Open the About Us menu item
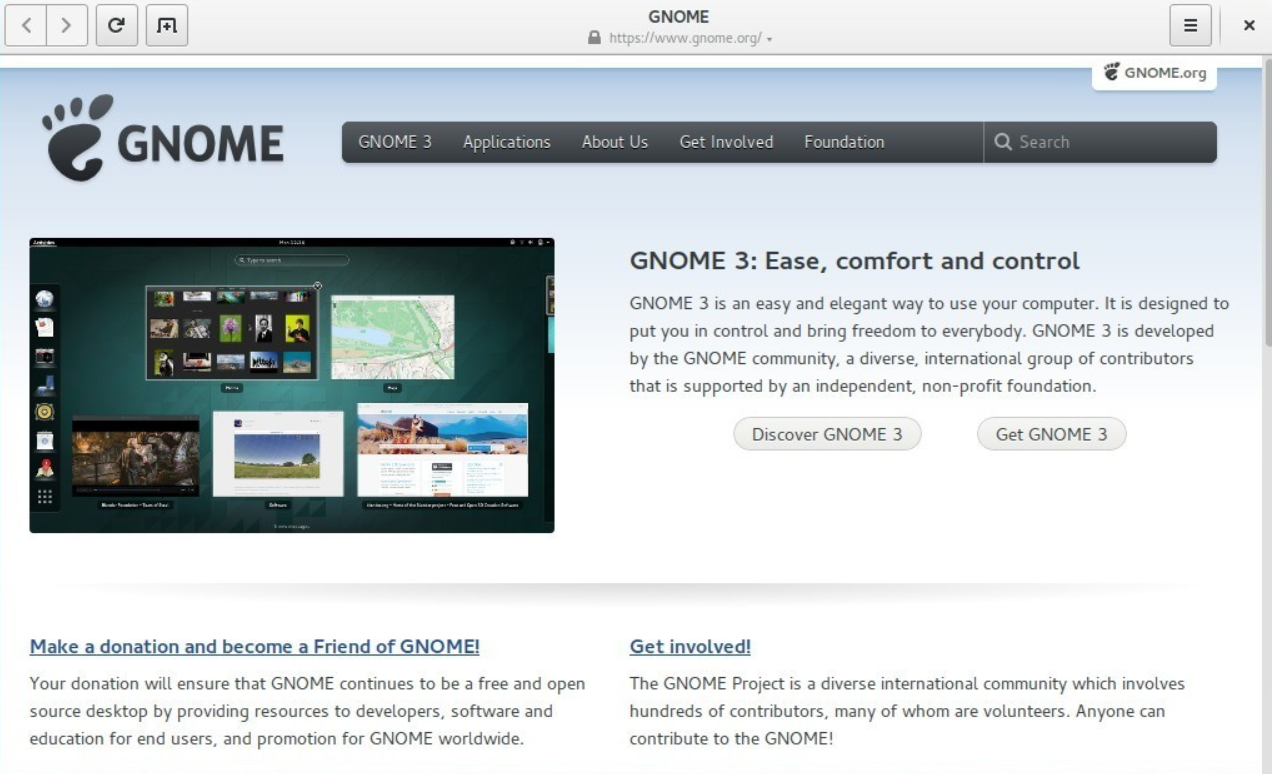This screenshot has width=1272, height=774. (615, 142)
